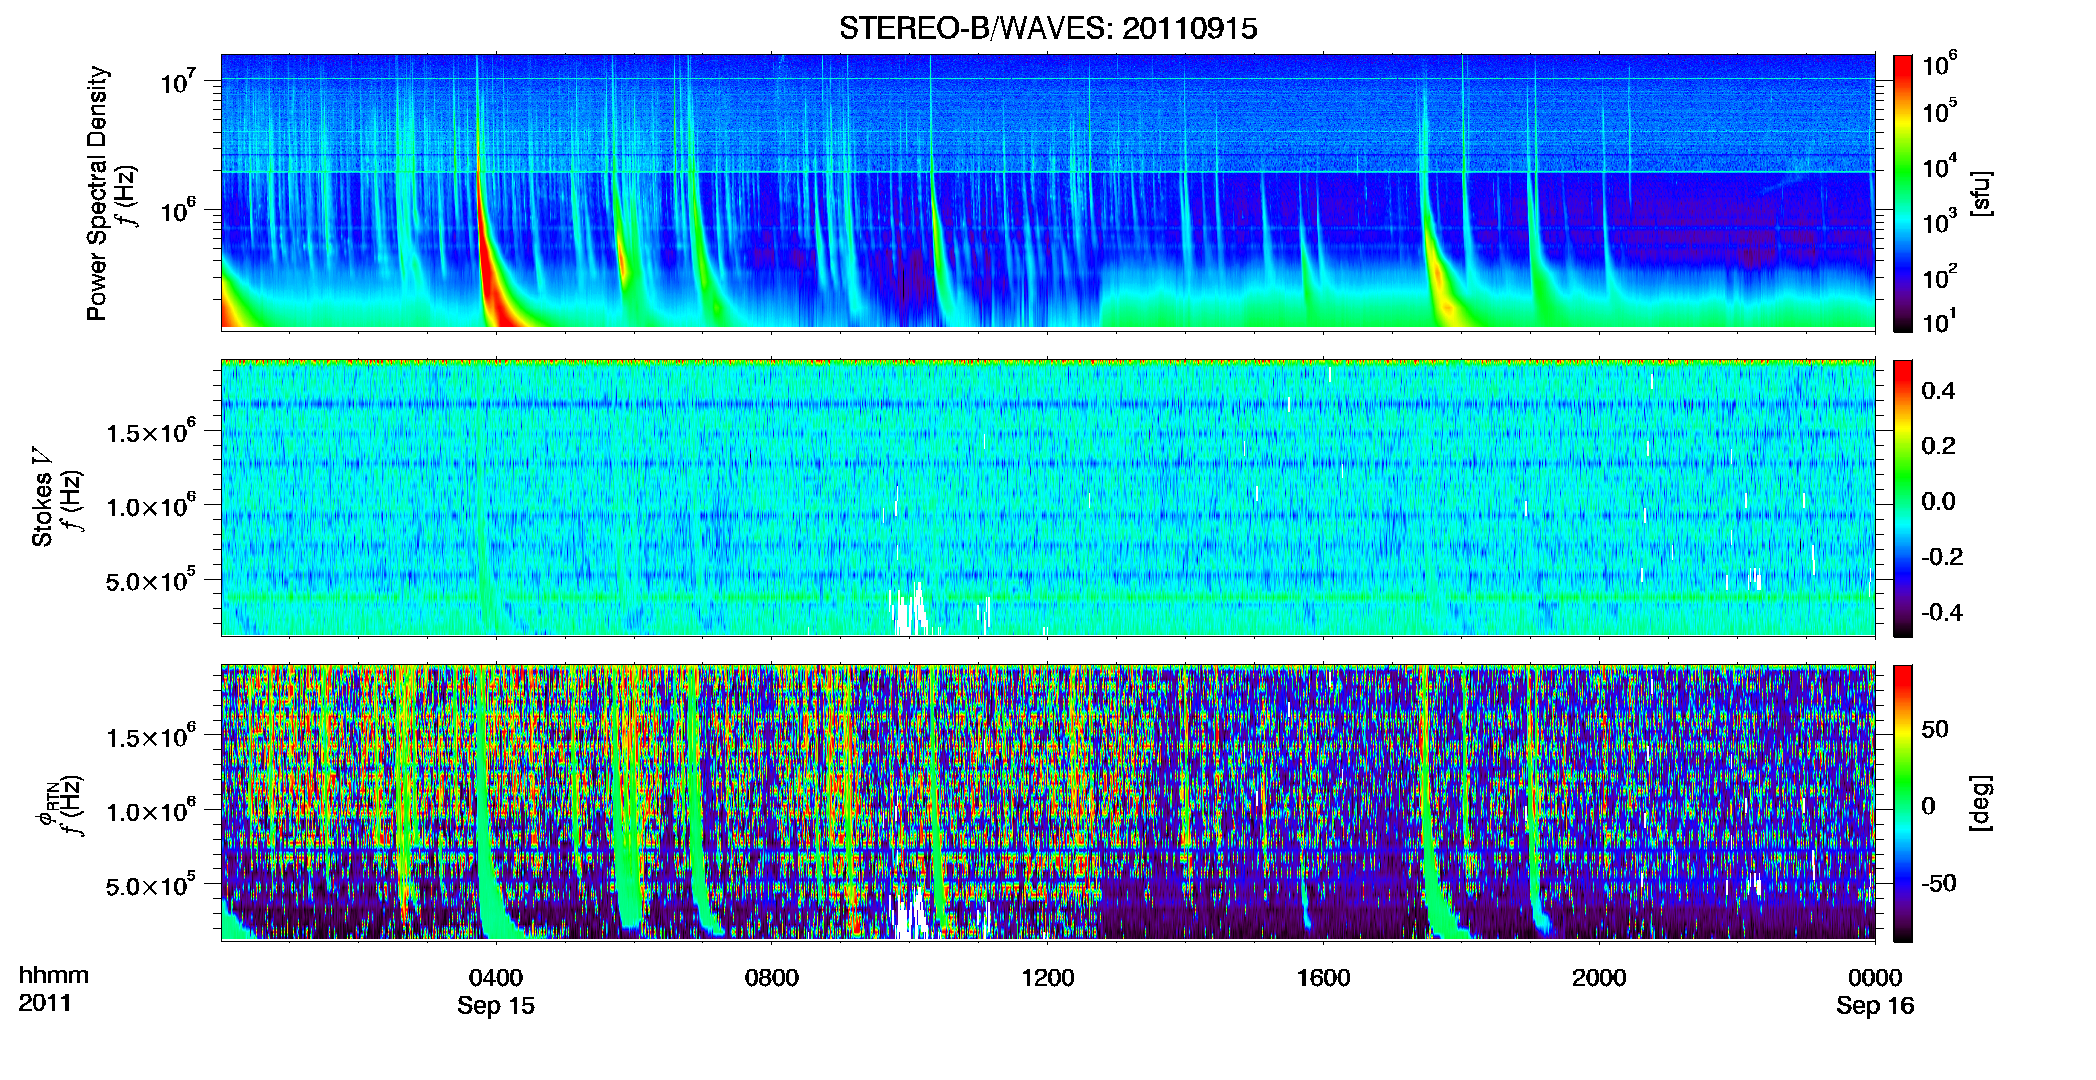Click inside the Power Spectral Density spectrogram
Viewport: 2096px width, 1080px height.
coord(1048,192)
